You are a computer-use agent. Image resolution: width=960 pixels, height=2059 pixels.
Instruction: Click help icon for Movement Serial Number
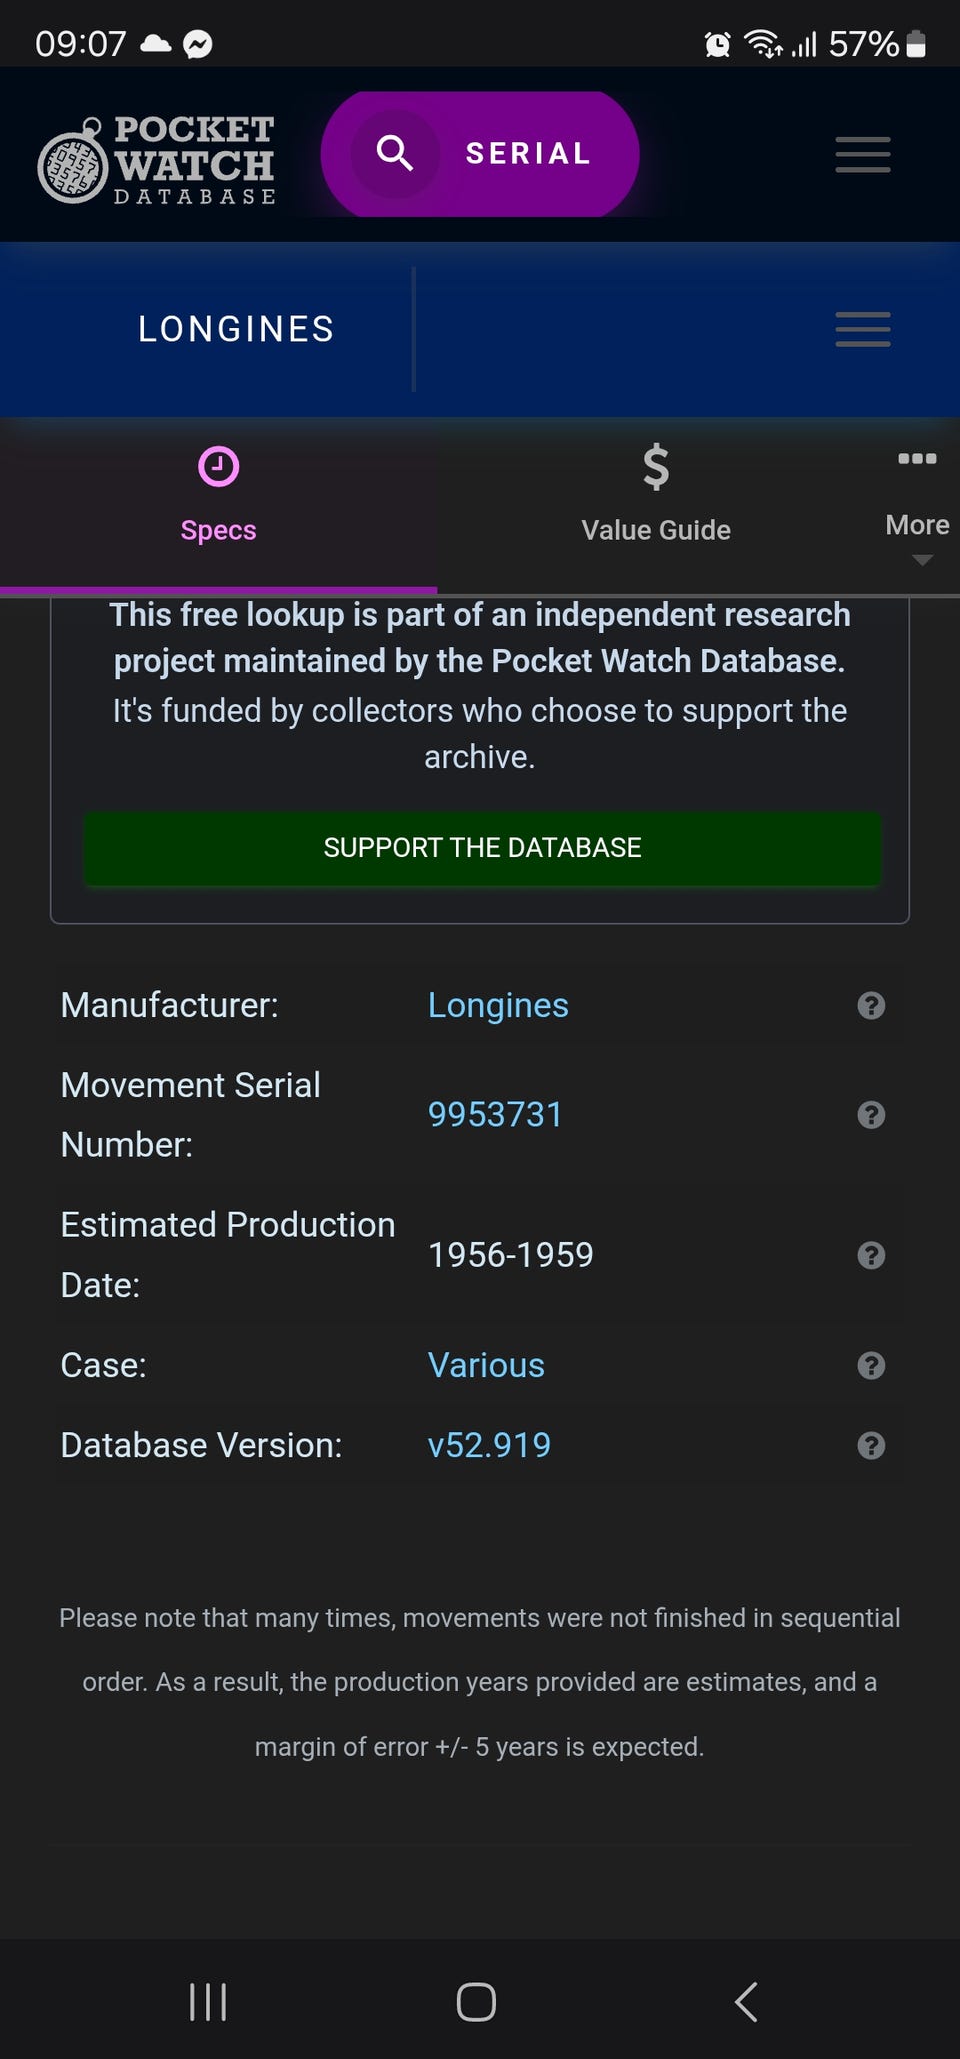click(x=871, y=1115)
